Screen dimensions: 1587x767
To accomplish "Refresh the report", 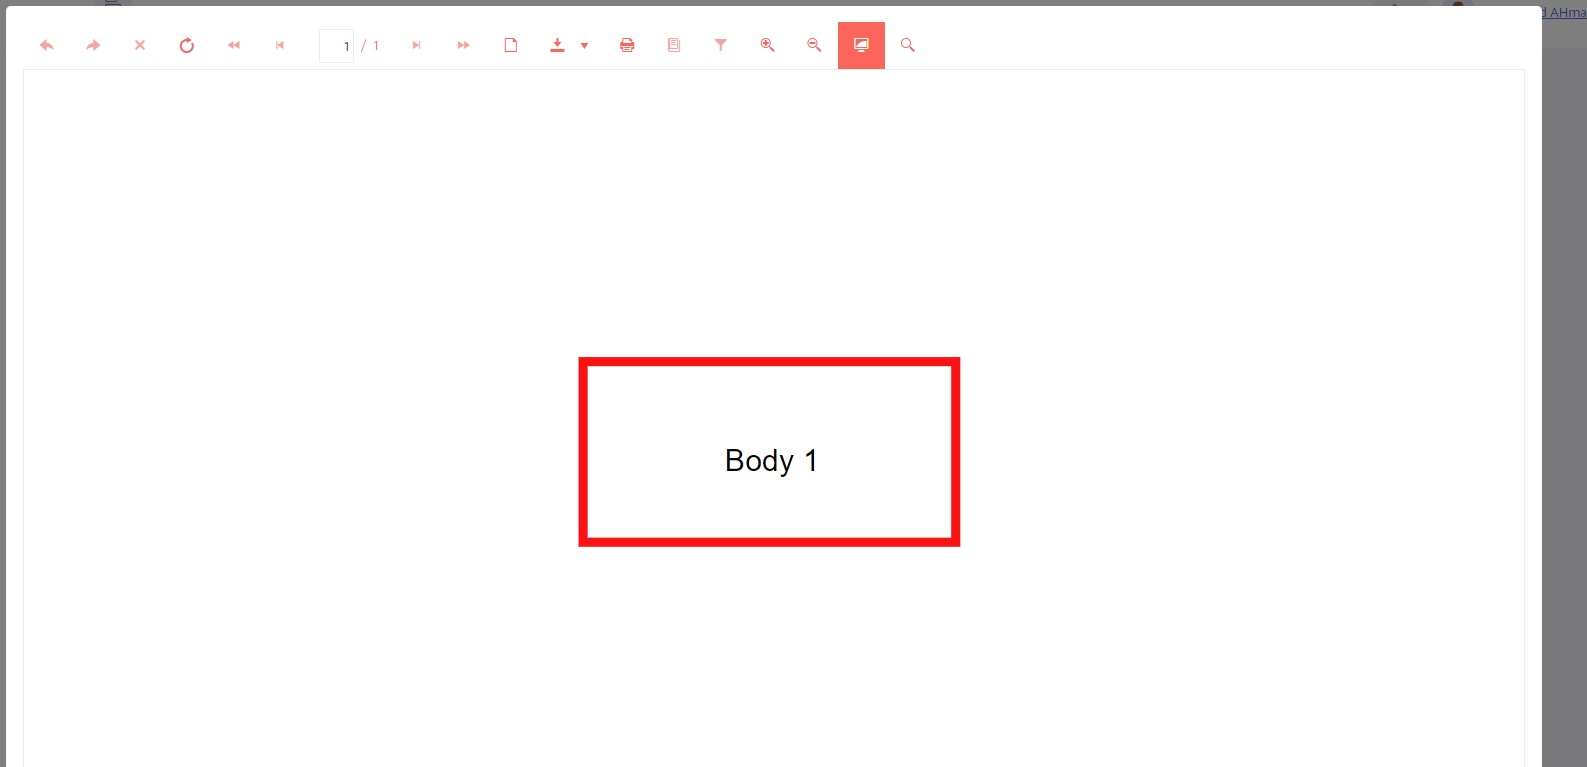I will pyautogui.click(x=187, y=45).
